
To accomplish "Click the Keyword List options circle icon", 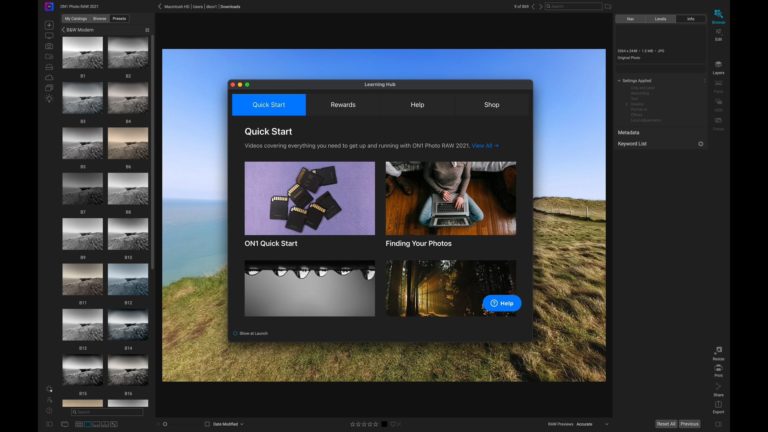I will 700,144.
